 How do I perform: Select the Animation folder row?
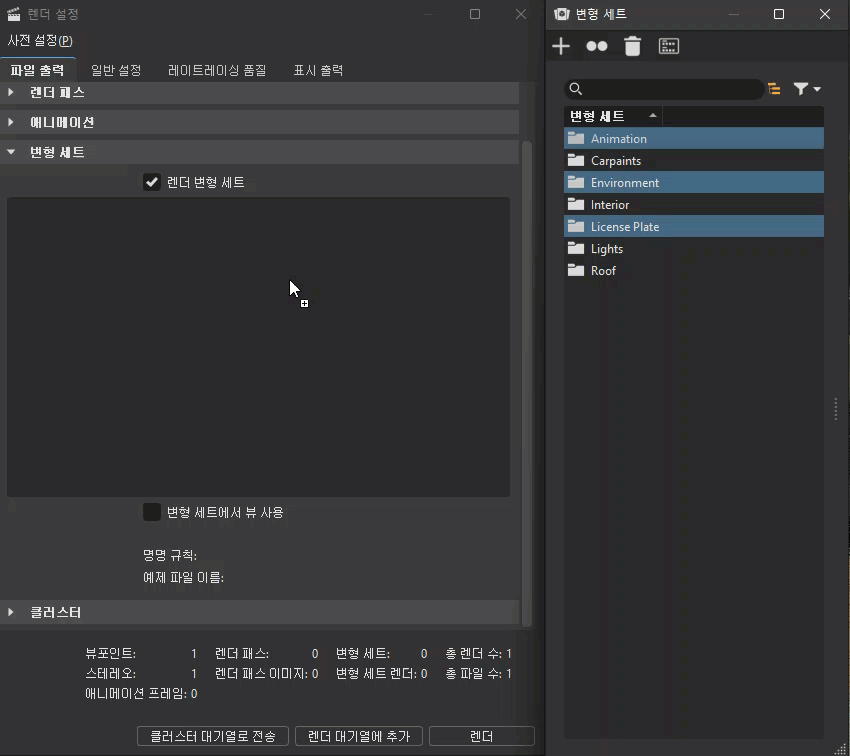[x=693, y=139]
